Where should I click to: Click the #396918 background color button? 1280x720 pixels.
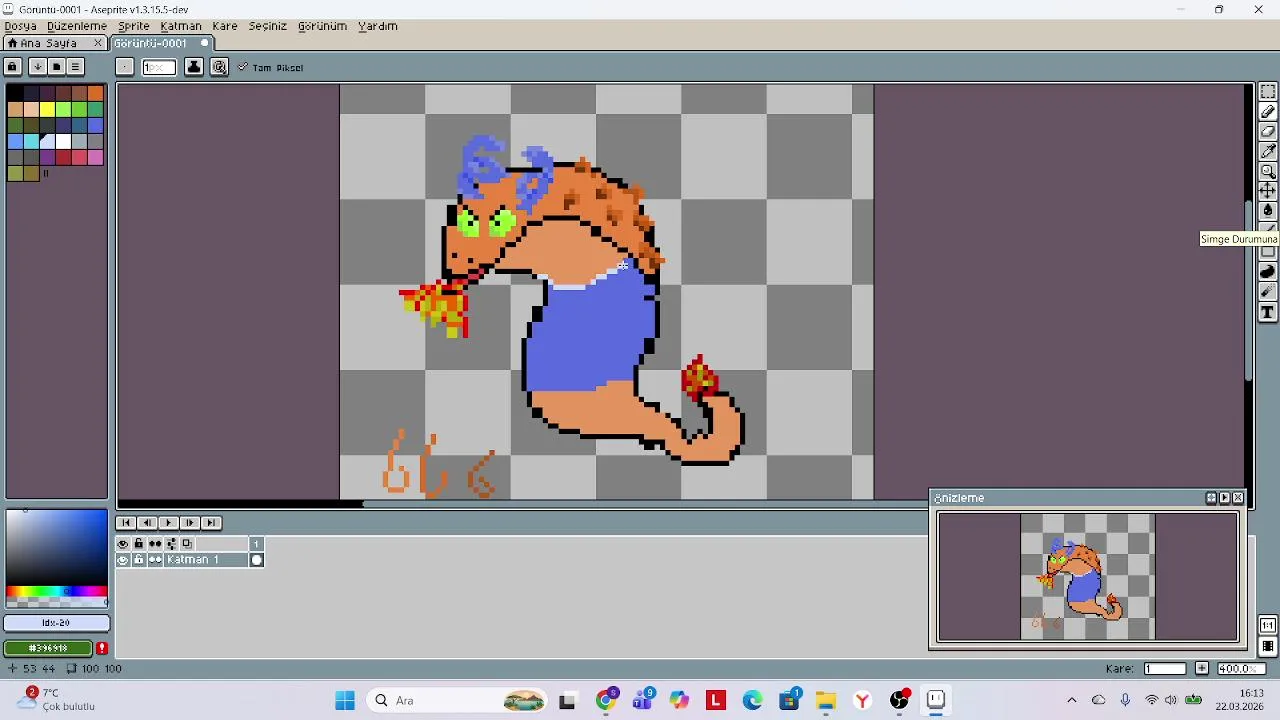(x=49, y=648)
